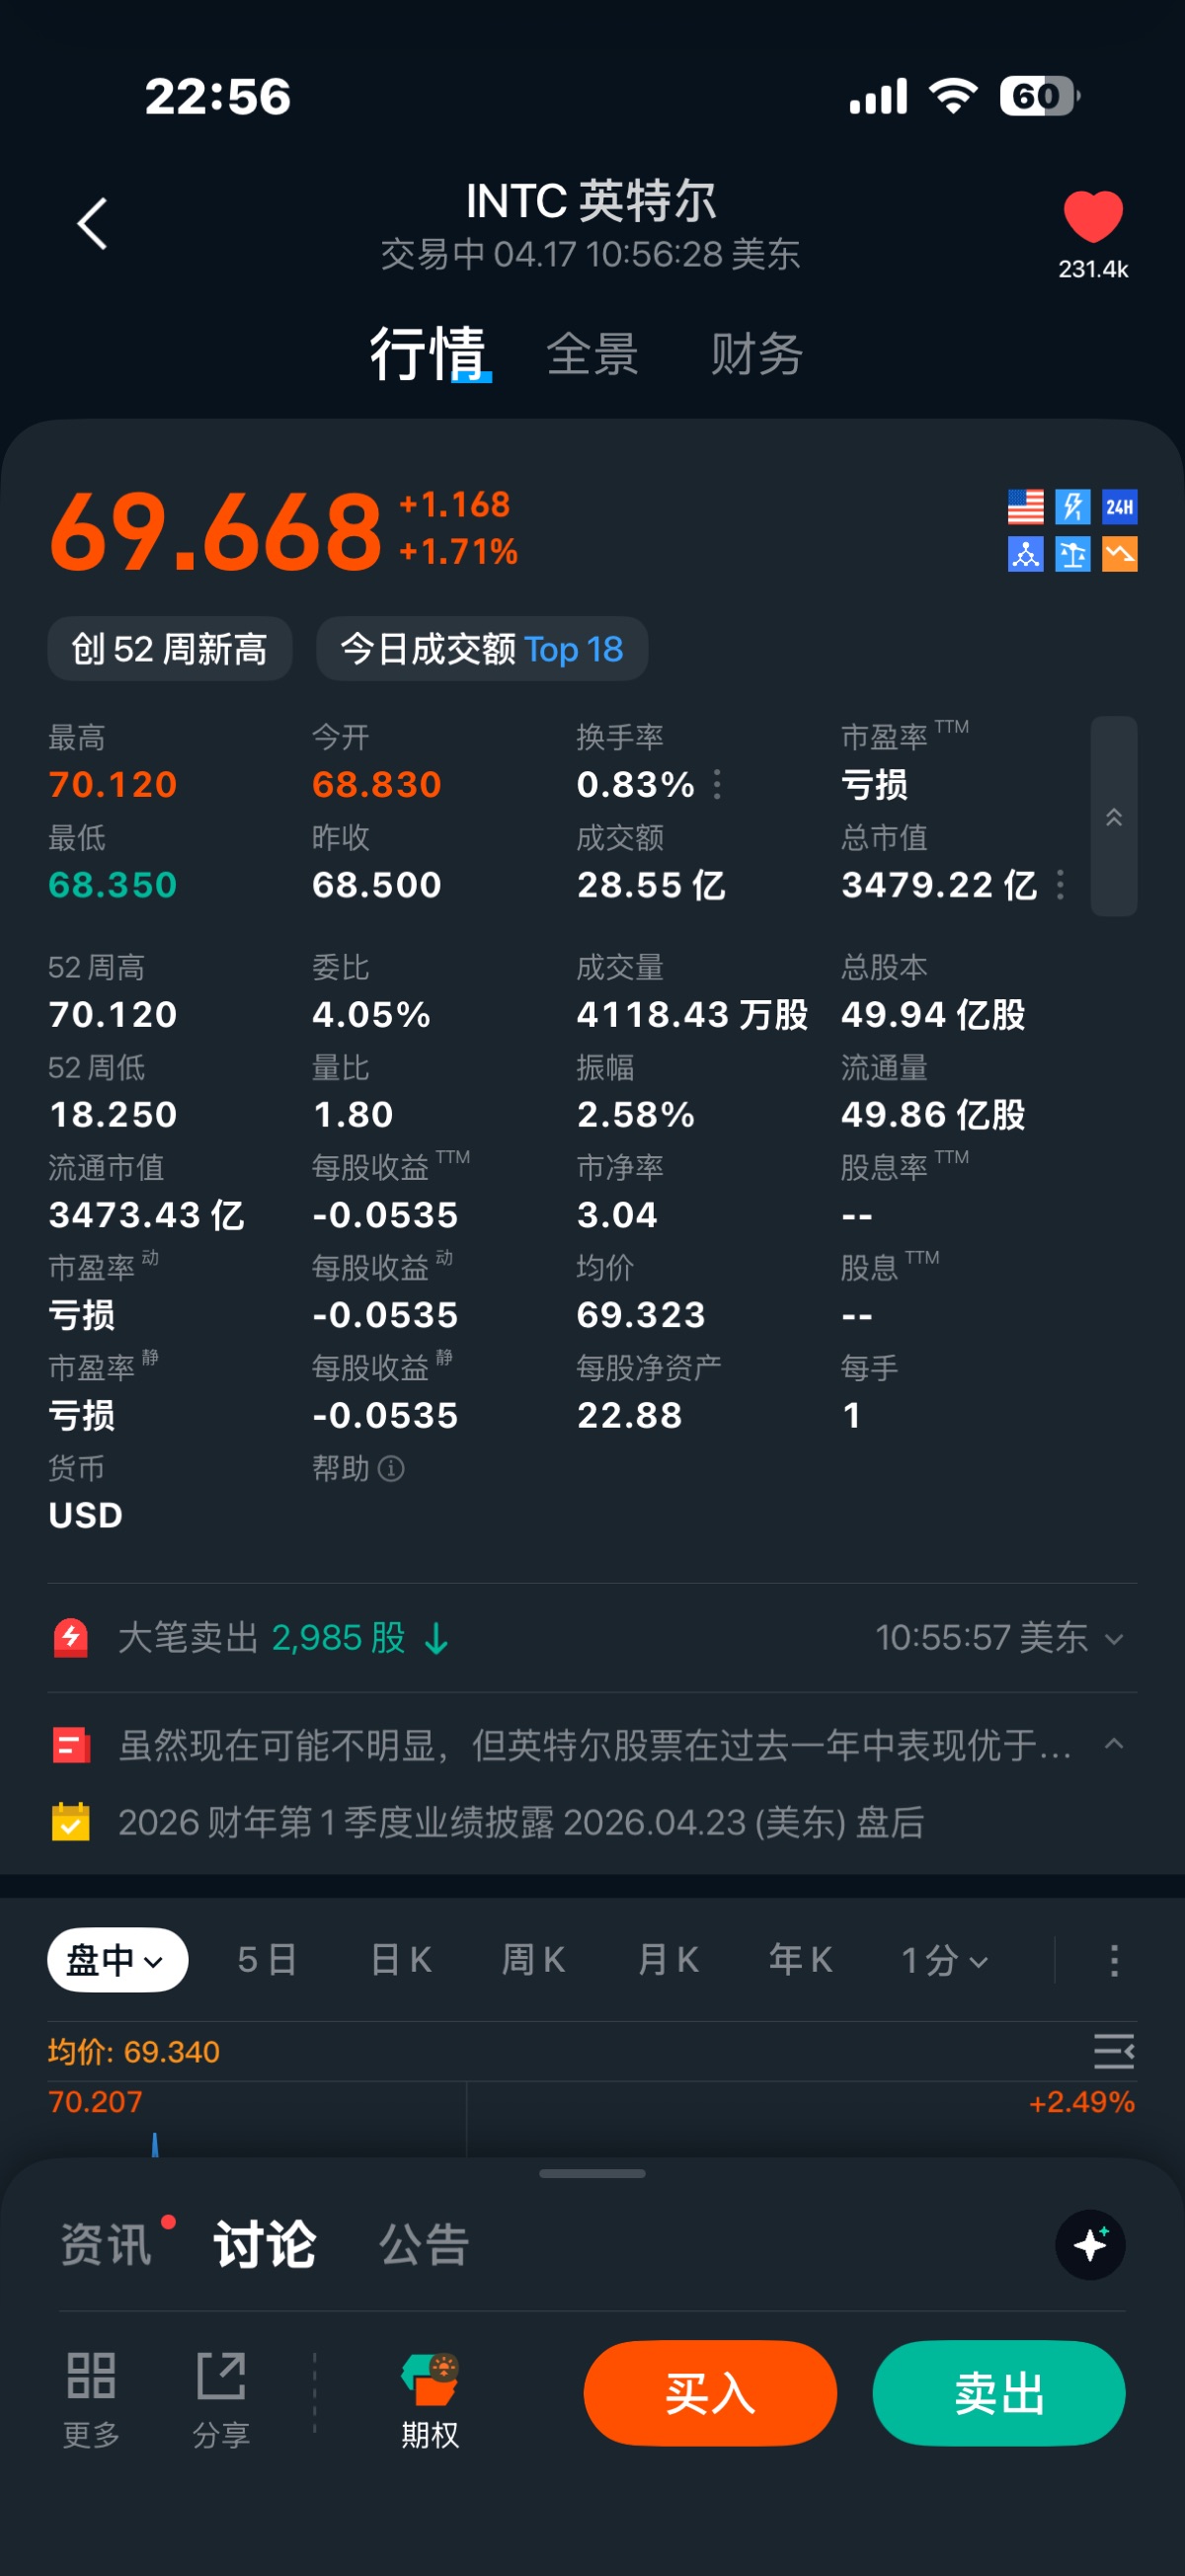The width and height of the screenshot is (1185, 2576).
Task: Tap the 分享 share icon
Action: click(x=221, y=2376)
